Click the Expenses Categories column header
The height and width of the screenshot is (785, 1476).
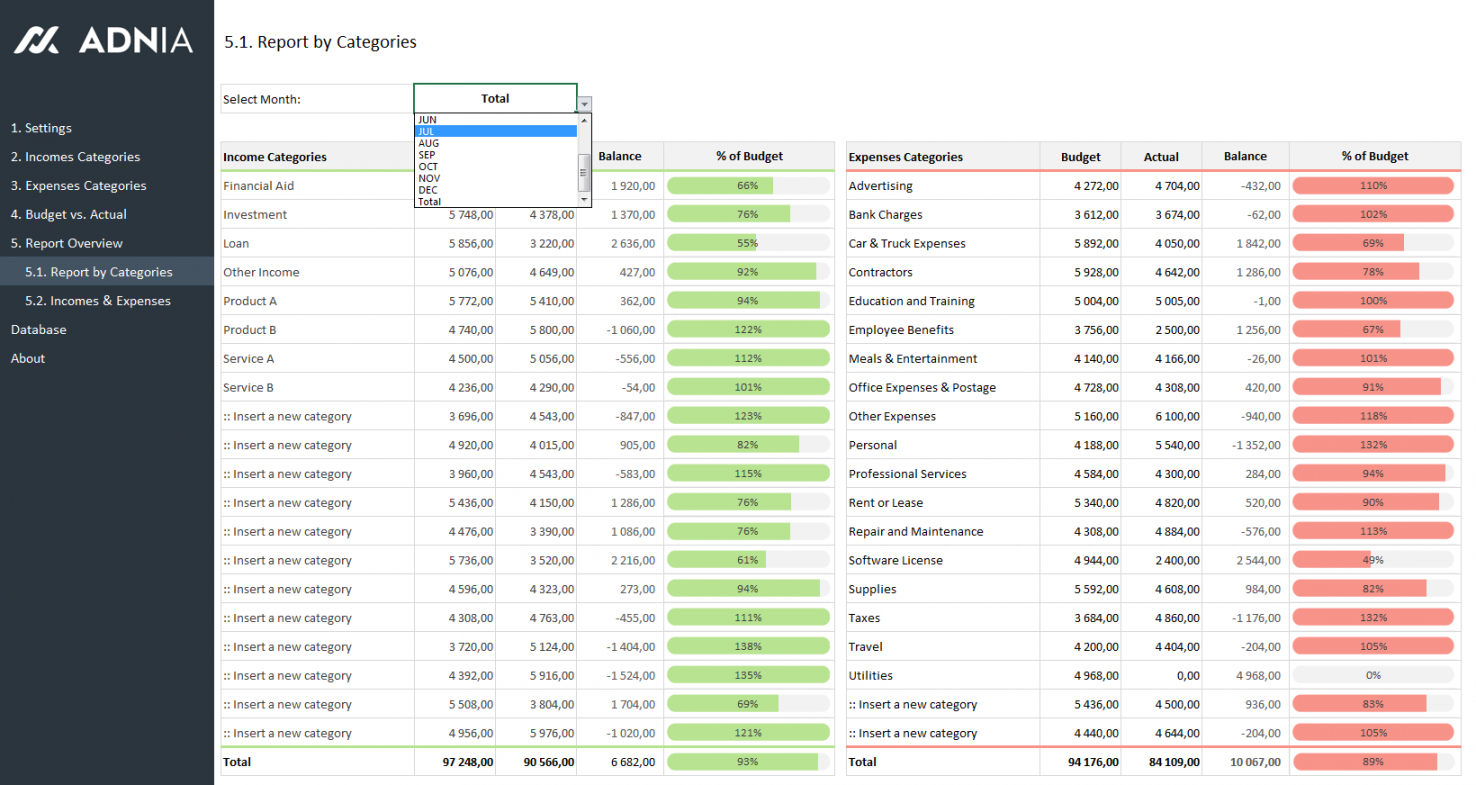pos(905,157)
